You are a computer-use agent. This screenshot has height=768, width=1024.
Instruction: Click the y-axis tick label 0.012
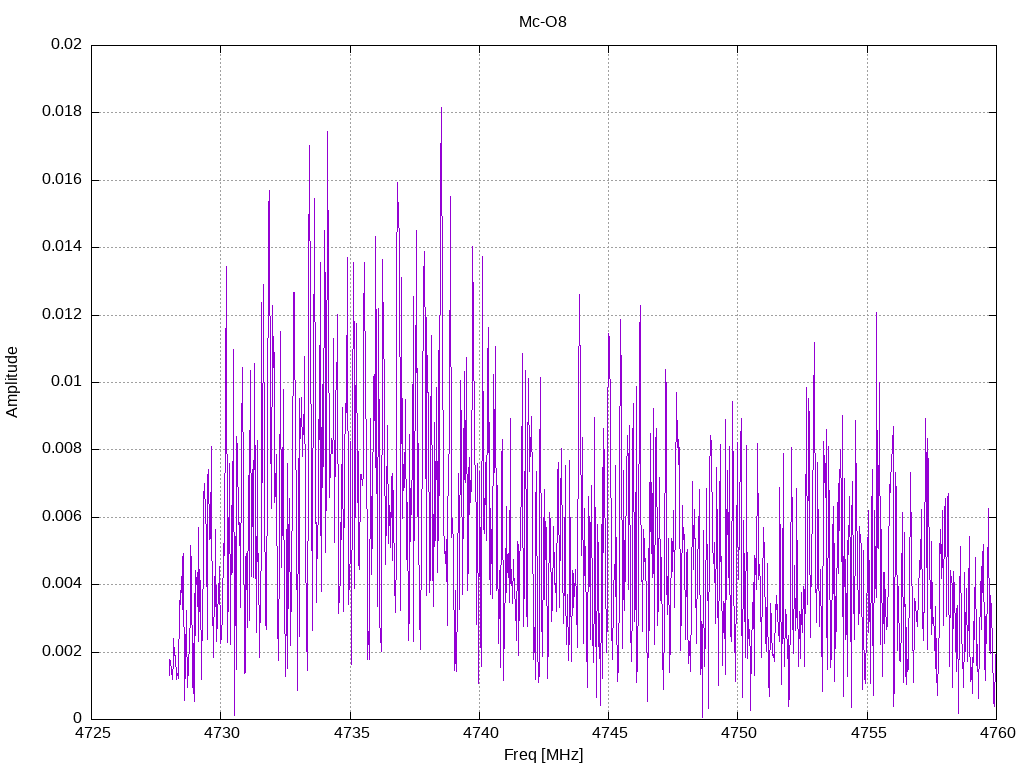click(62, 314)
